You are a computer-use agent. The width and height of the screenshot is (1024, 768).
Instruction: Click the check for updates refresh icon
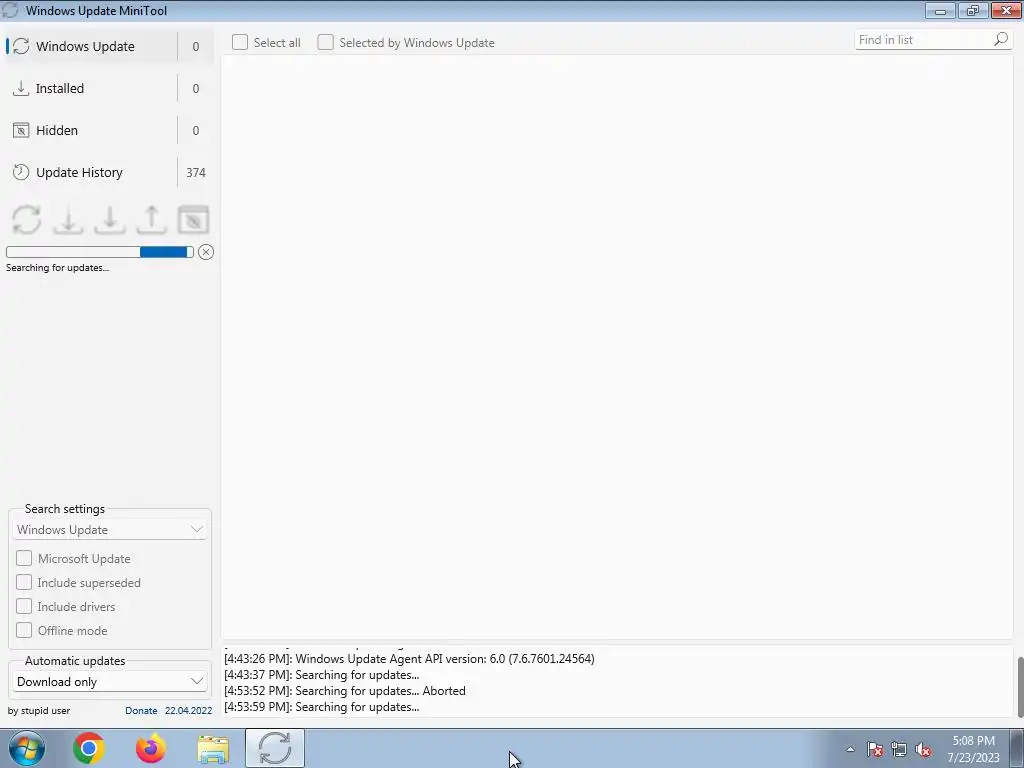click(x=27, y=219)
